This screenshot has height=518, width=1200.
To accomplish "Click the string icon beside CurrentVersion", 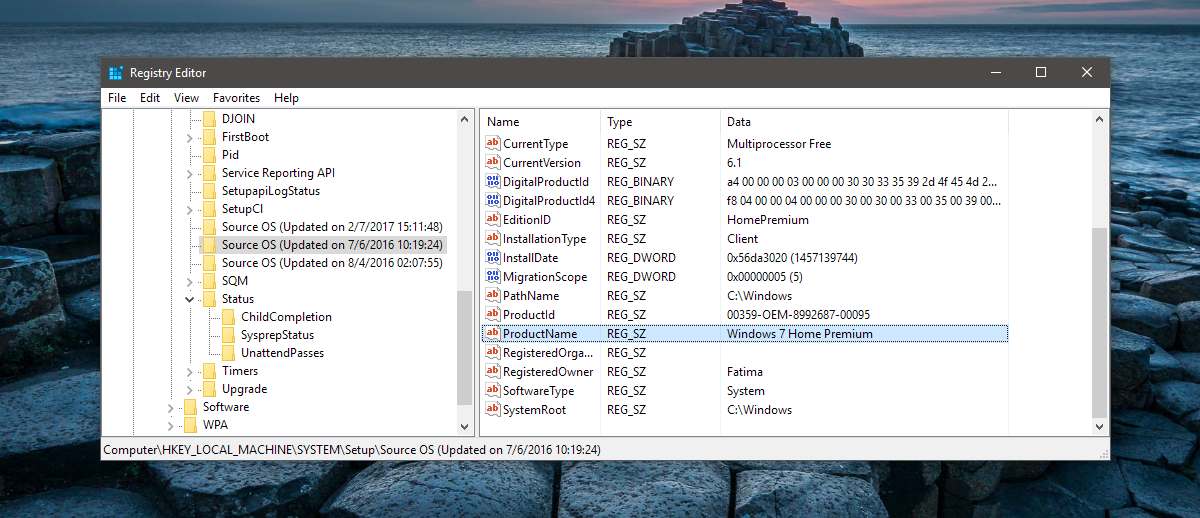I will [492, 163].
